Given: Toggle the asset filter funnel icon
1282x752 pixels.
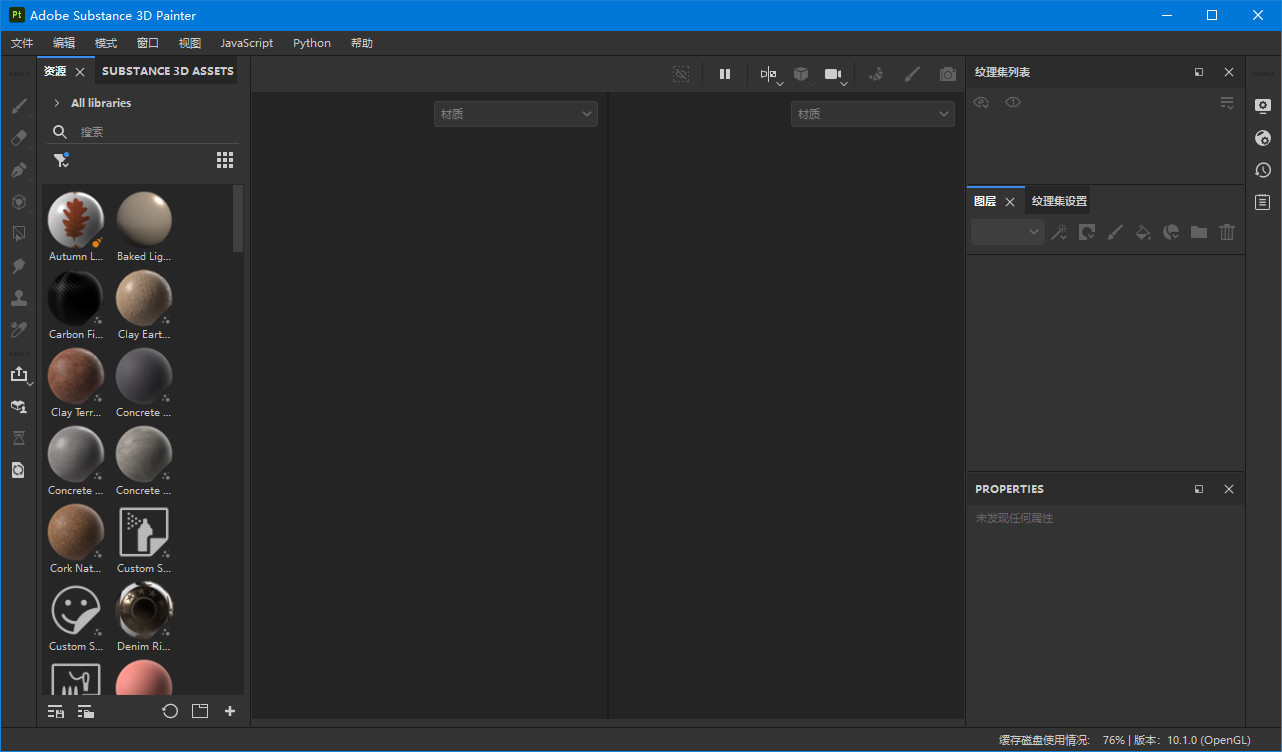Looking at the screenshot, I should [61, 160].
